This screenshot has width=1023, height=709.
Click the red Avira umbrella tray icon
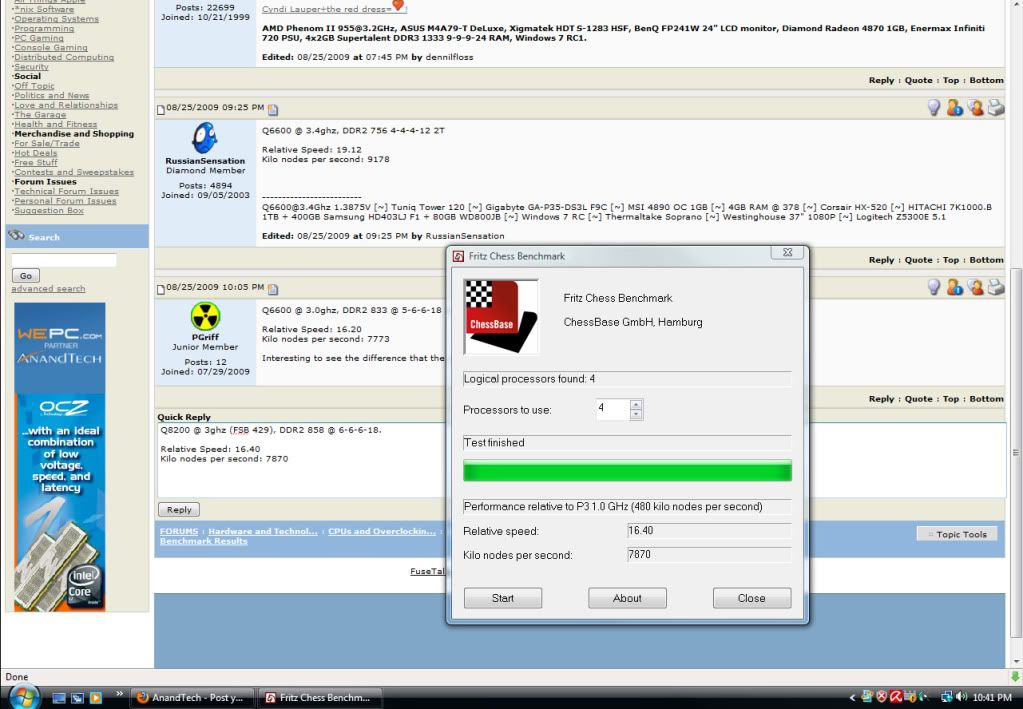pos(895,697)
